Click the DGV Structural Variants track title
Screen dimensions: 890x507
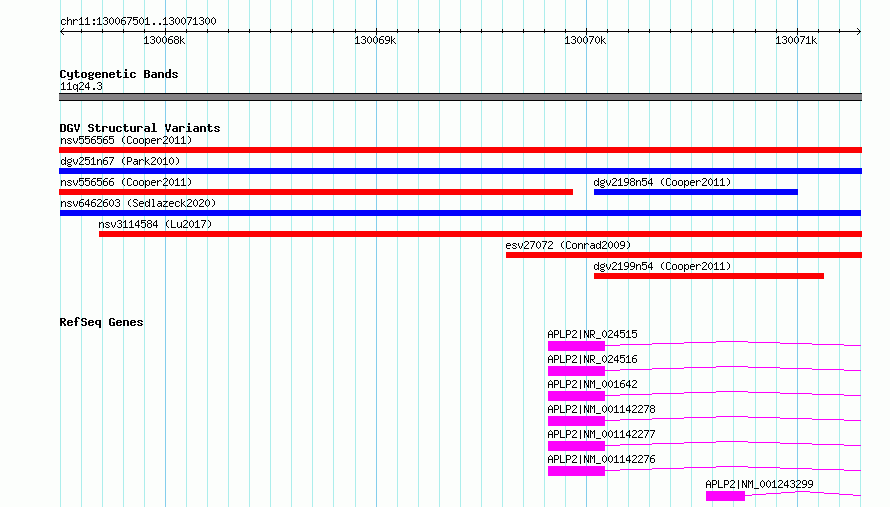tap(140, 128)
